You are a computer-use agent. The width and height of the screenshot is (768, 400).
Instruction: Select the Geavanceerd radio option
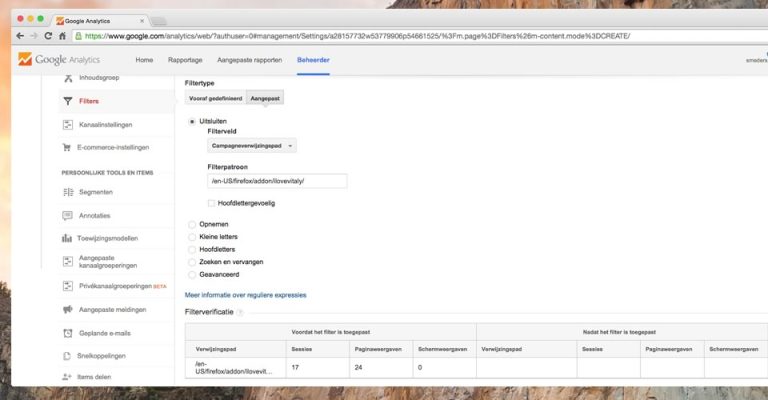tap(192, 273)
